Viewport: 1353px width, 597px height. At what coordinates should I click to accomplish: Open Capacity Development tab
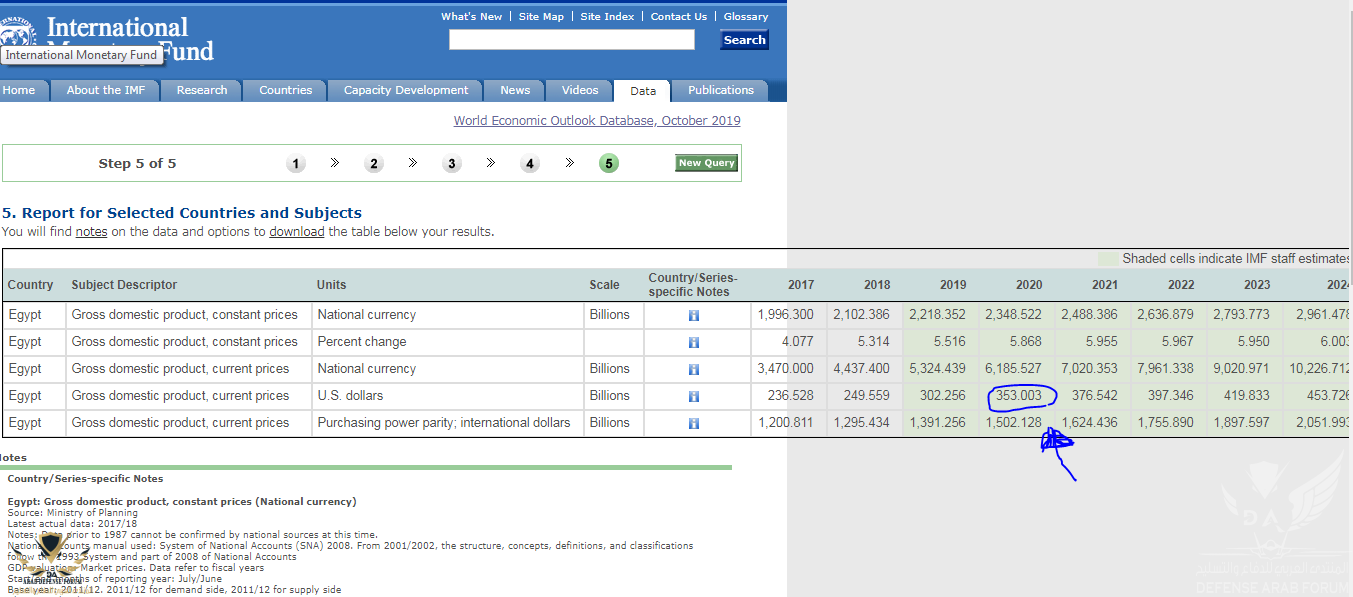(406, 90)
